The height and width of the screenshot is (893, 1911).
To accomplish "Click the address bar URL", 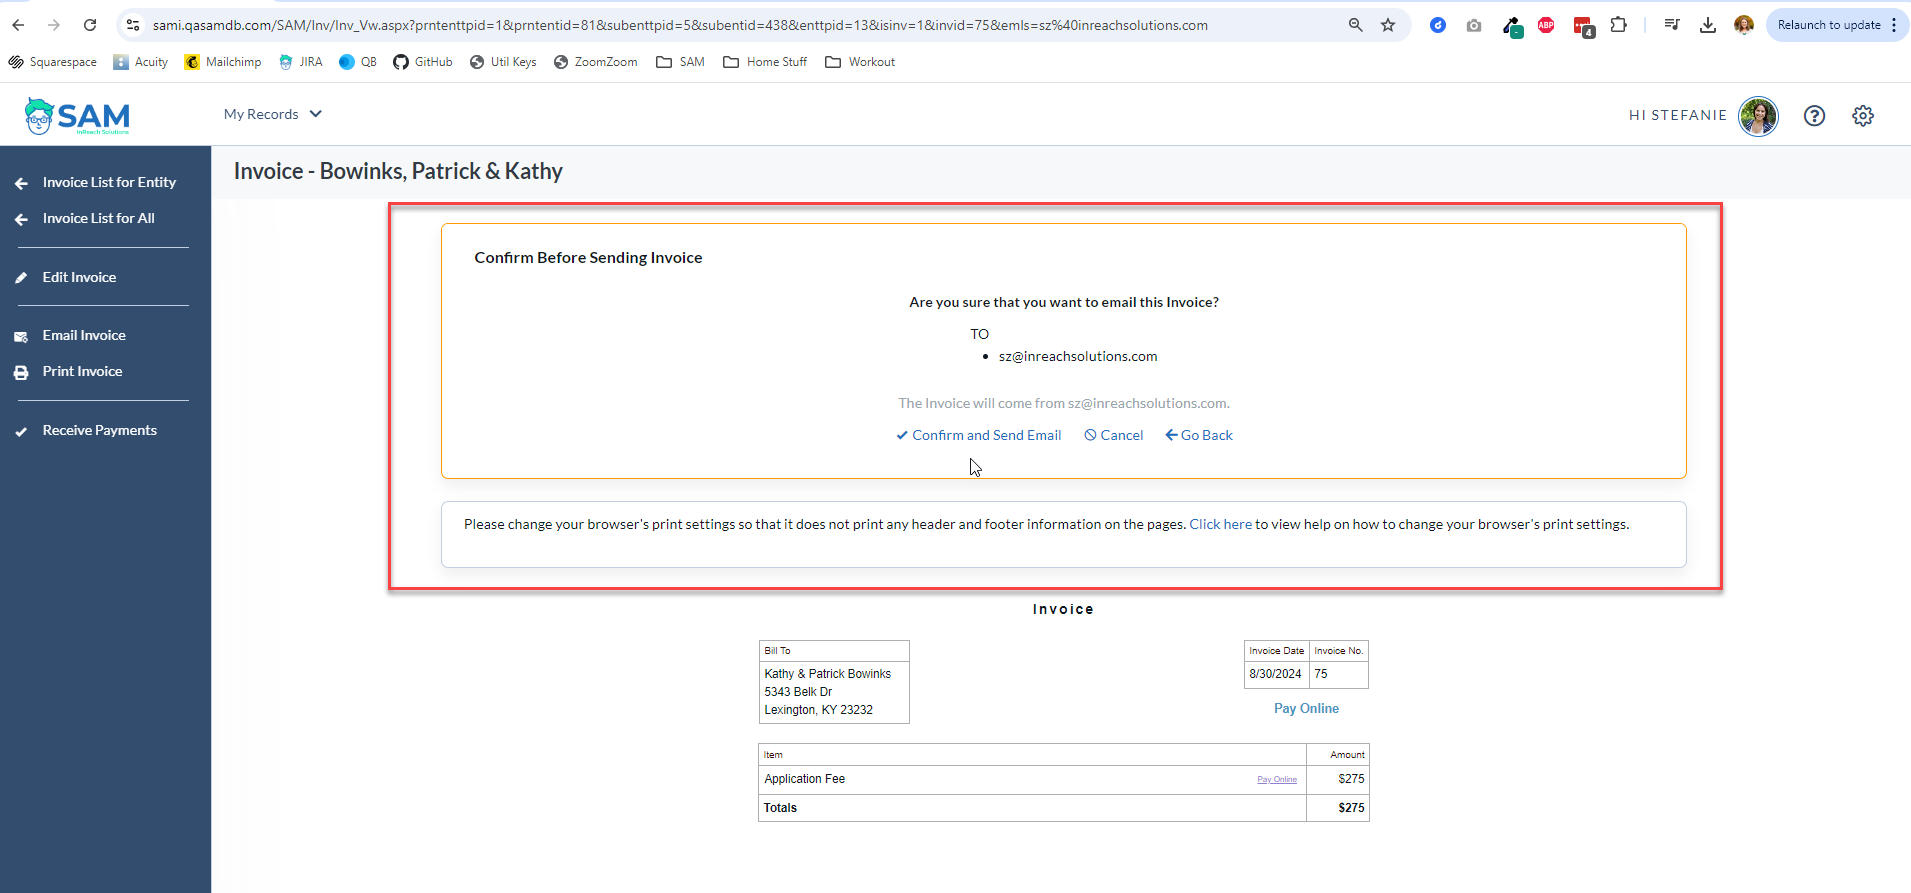I will click(x=680, y=25).
